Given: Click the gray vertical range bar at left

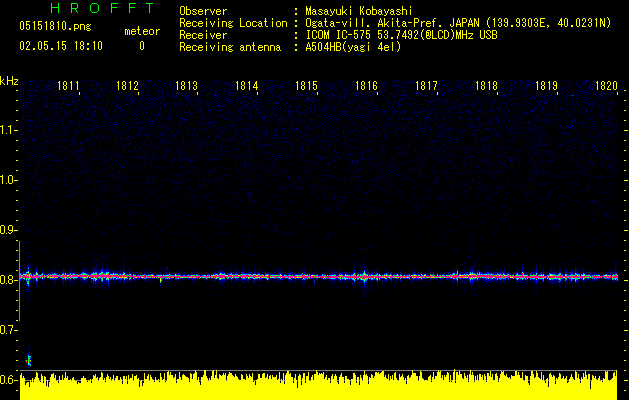Looking at the screenshot, I should pyautogui.click(x=20, y=281).
